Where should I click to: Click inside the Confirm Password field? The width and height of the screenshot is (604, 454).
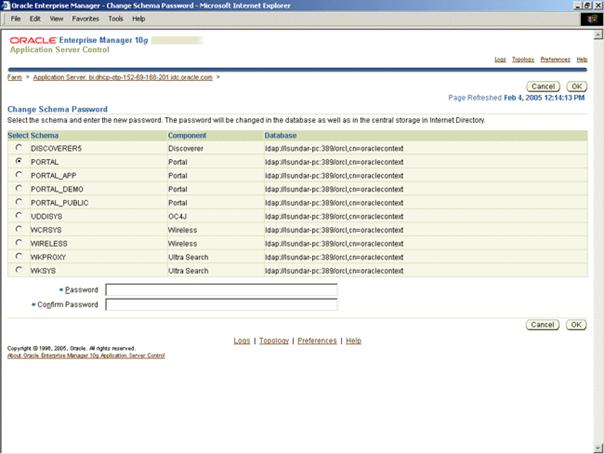tap(221, 304)
